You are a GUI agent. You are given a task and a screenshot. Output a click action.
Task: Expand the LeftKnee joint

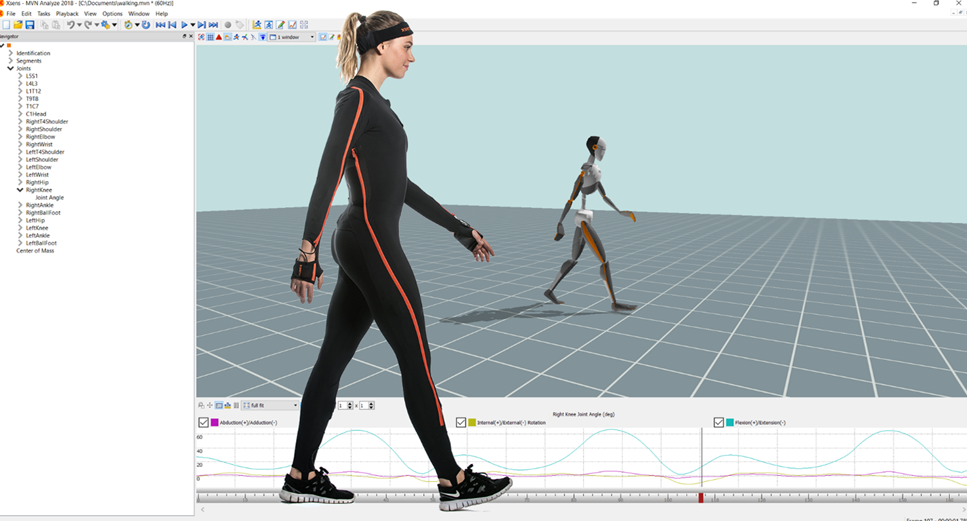20,228
